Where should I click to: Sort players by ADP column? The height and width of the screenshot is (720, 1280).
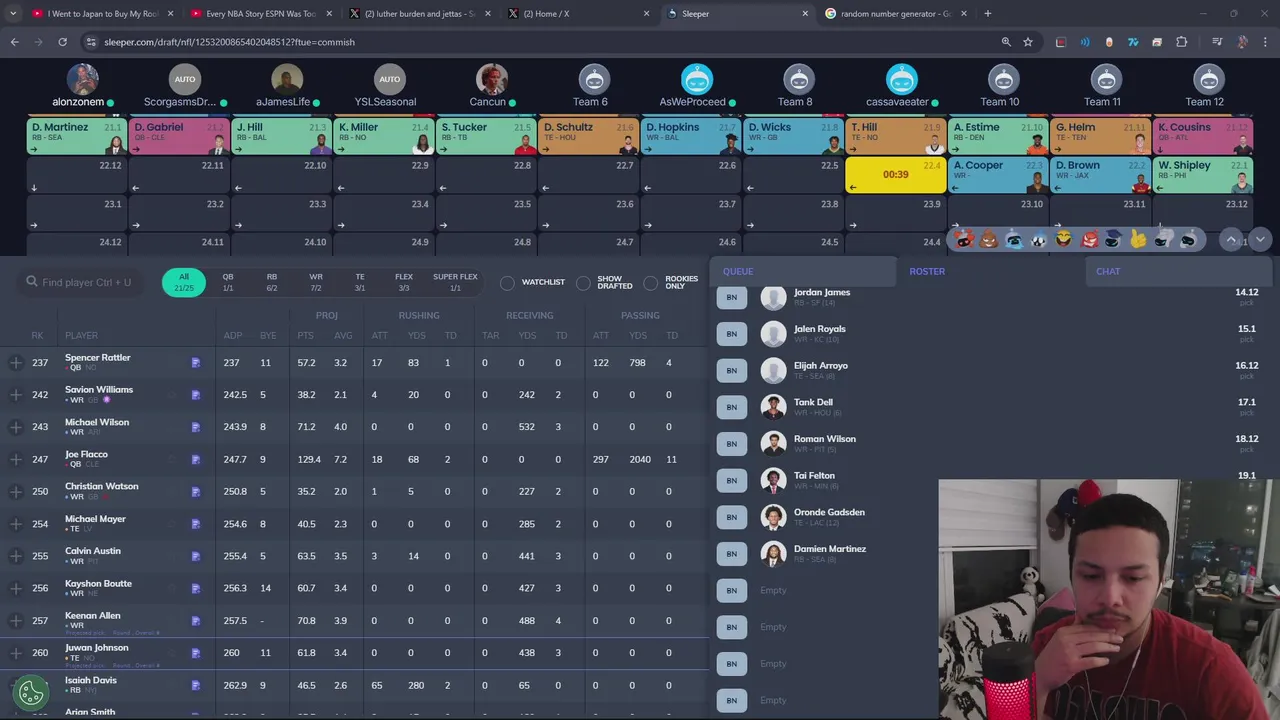click(233, 336)
